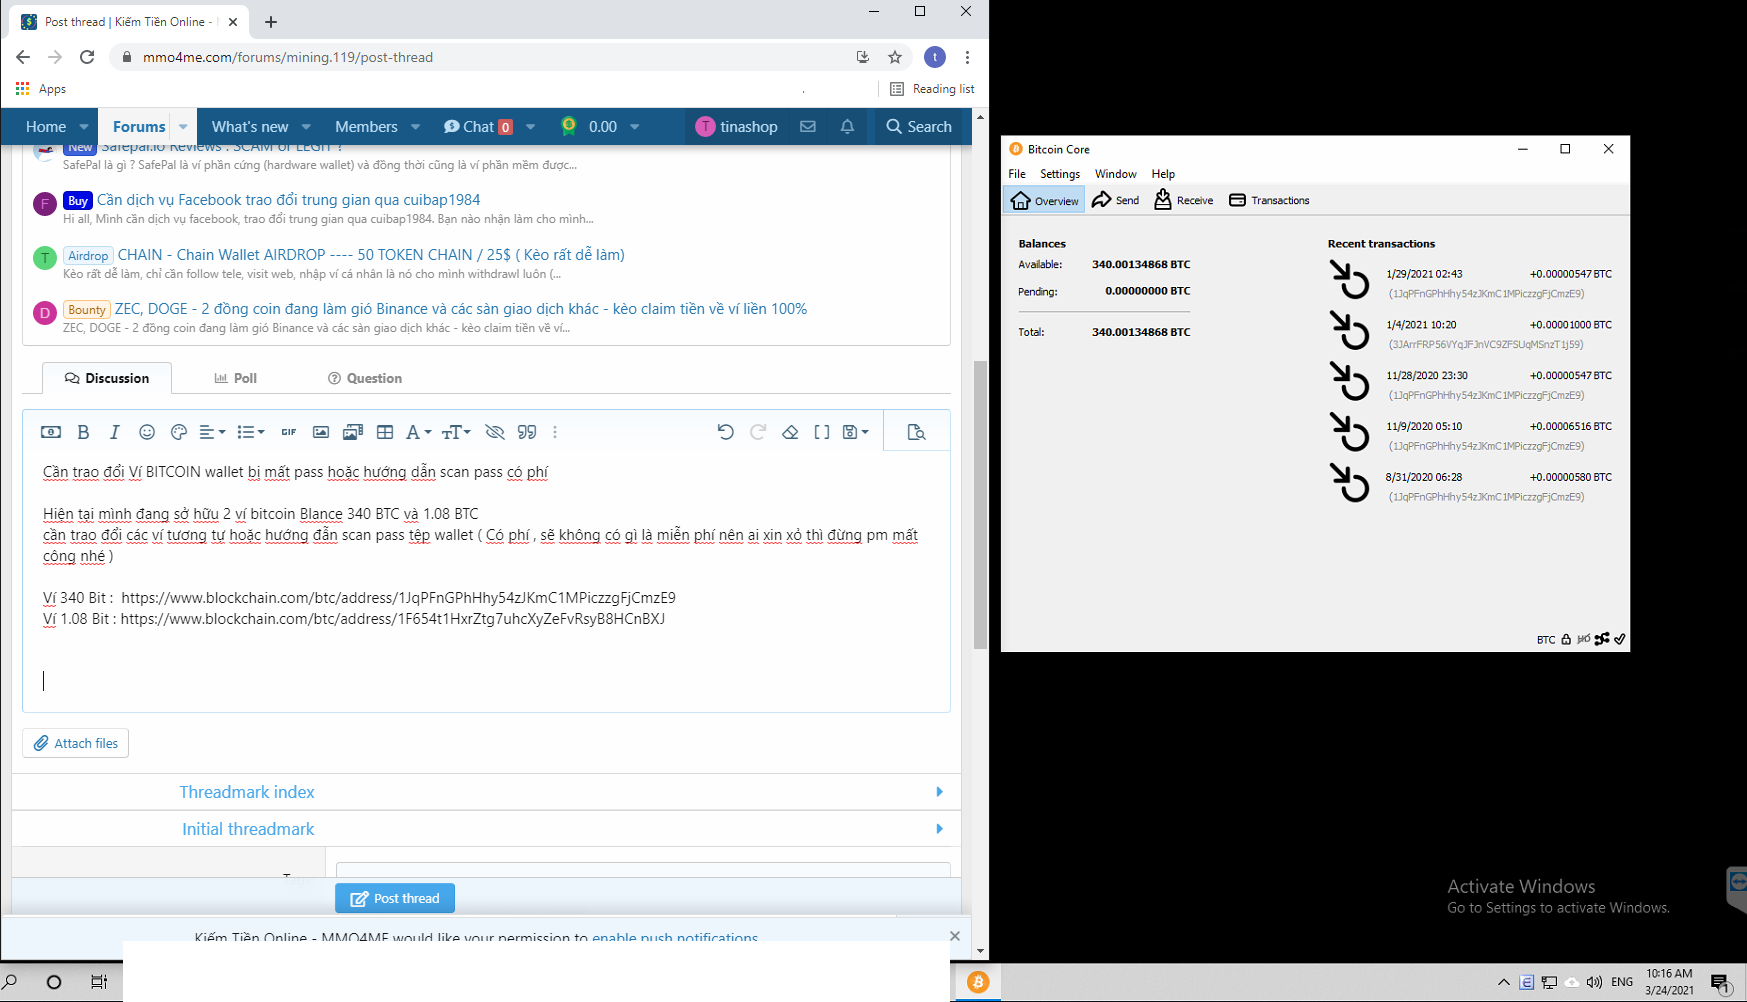
Task: Click the BTC unit selector in Bitcoin Core status bar
Action: 1546,640
